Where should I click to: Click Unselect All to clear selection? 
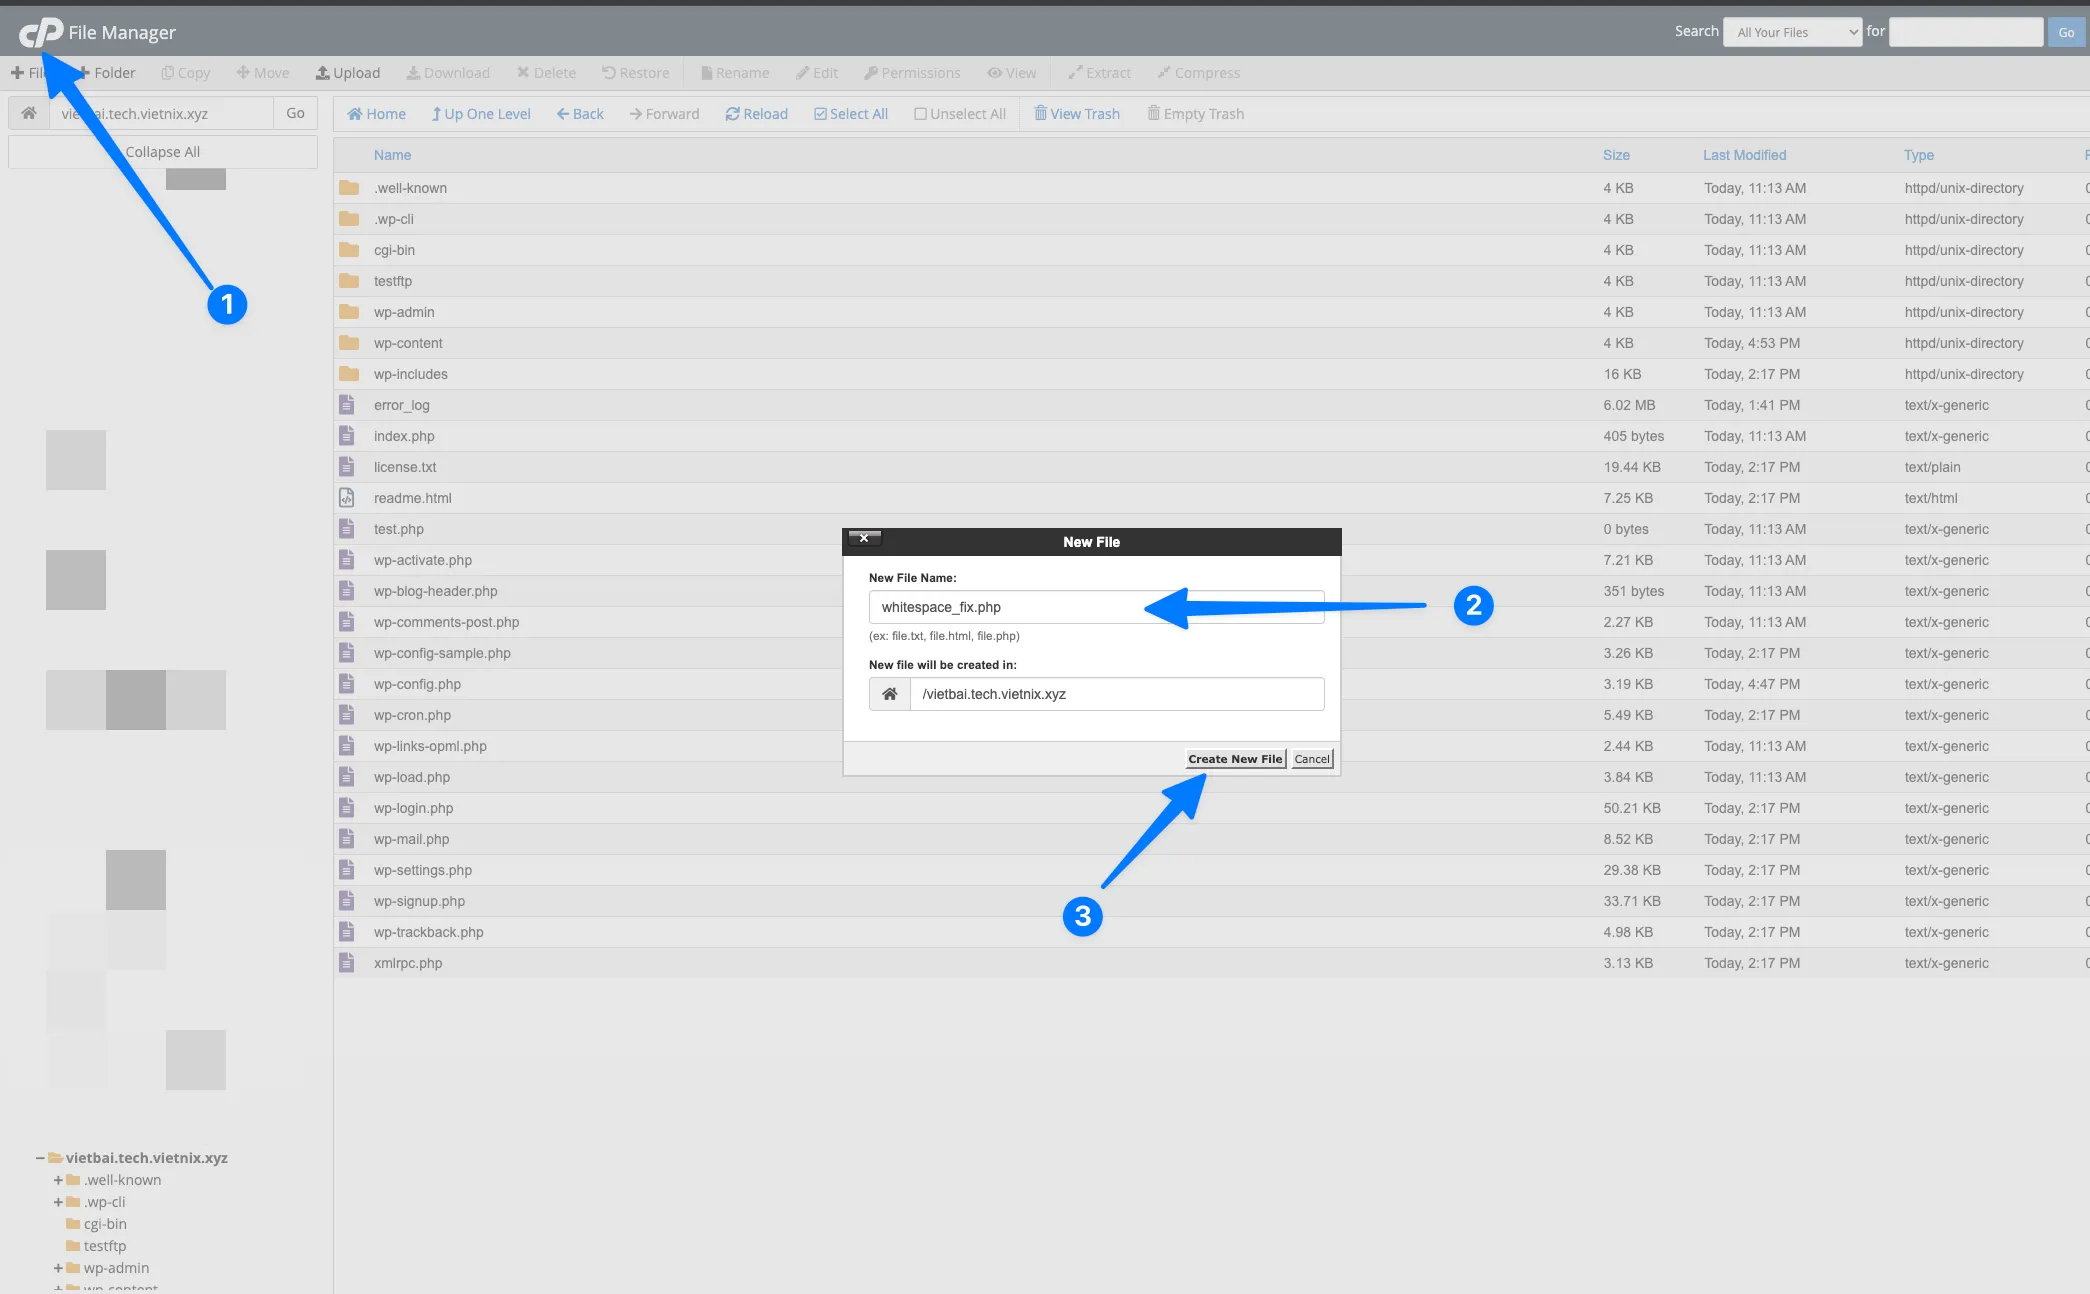tap(959, 113)
